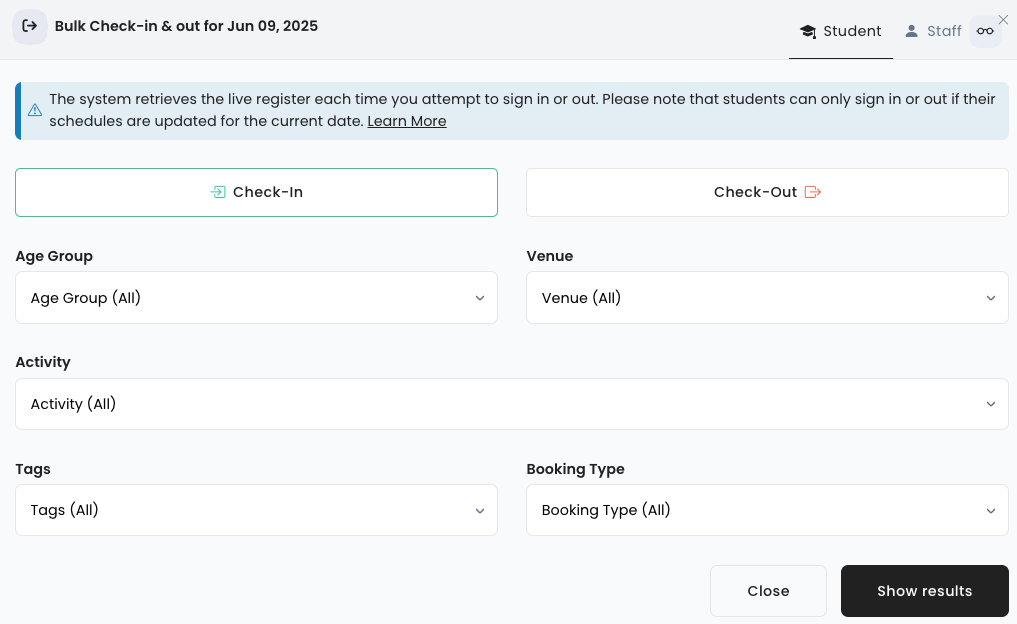Click the green Check-In arrow icon

pyautogui.click(x=218, y=192)
